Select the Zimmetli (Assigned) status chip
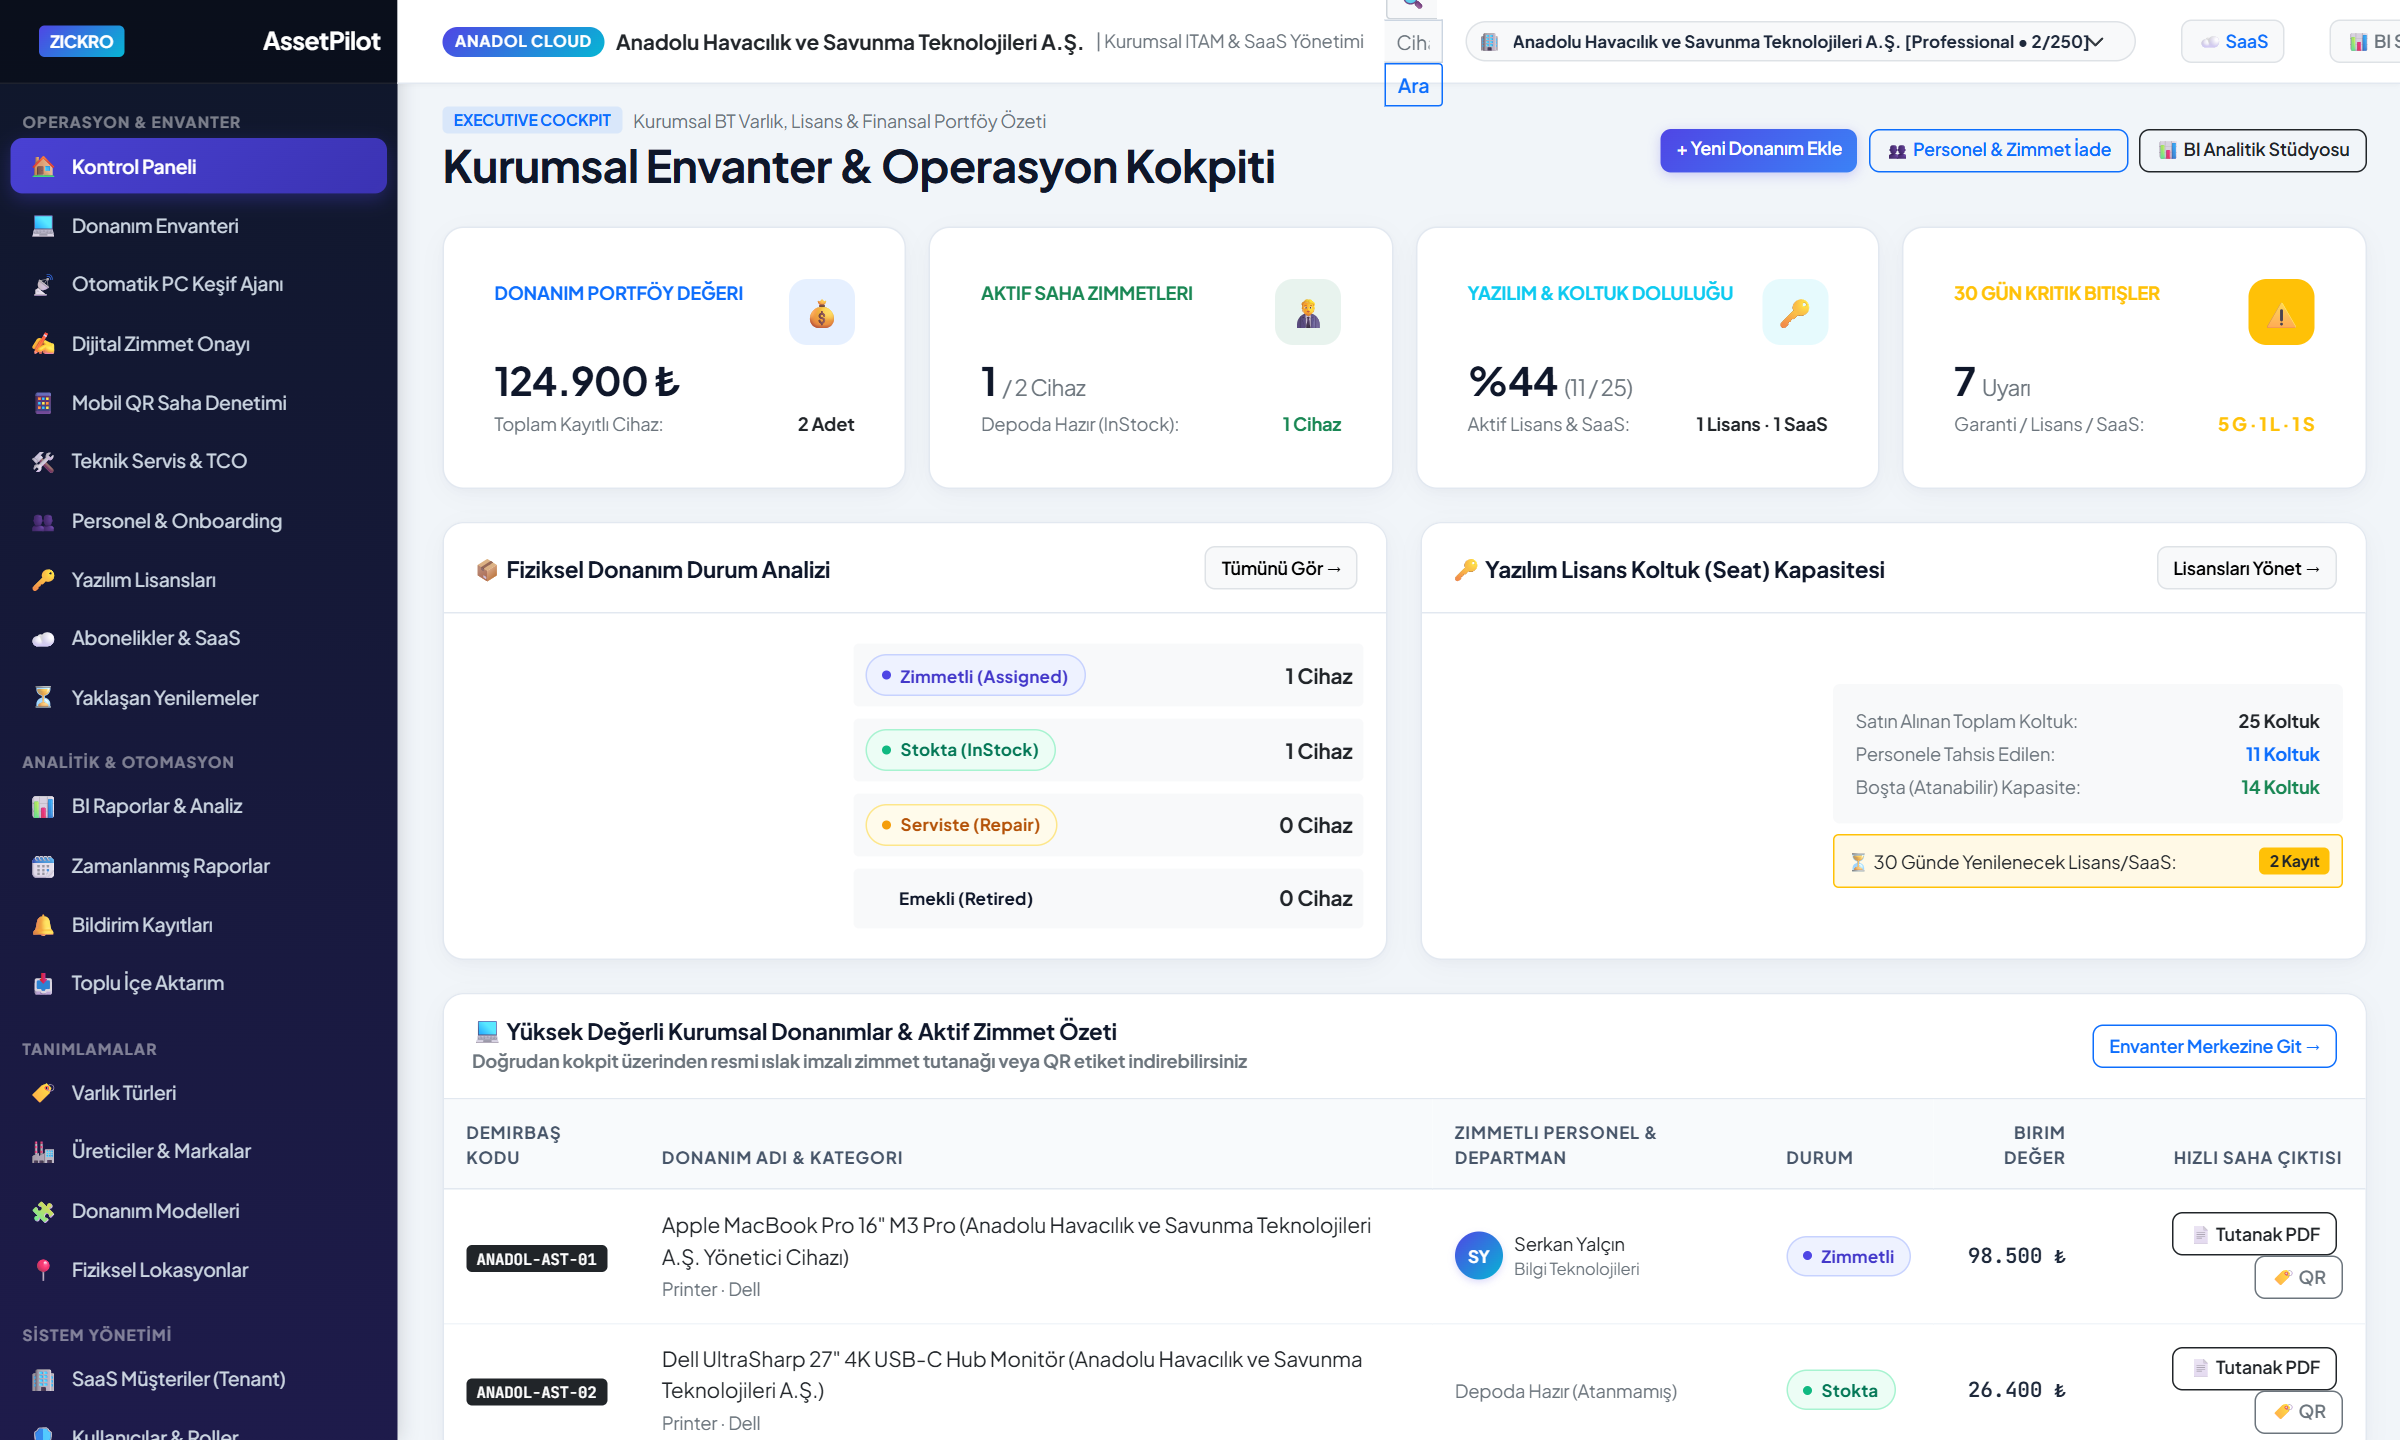The width and height of the screenshot is (2400, 1440). [x=975, y=676]
